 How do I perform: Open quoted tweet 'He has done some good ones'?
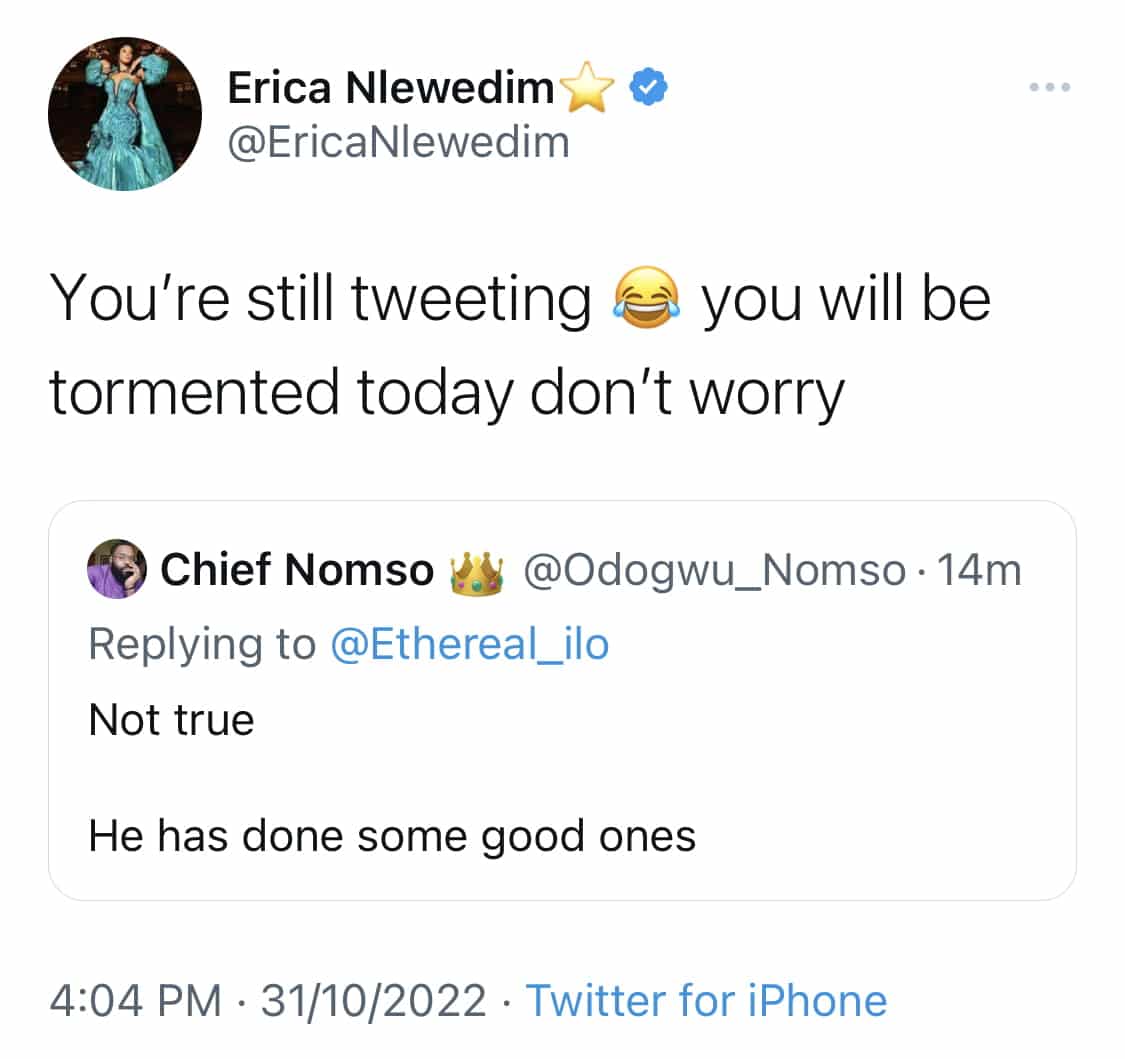pos(392,836)
